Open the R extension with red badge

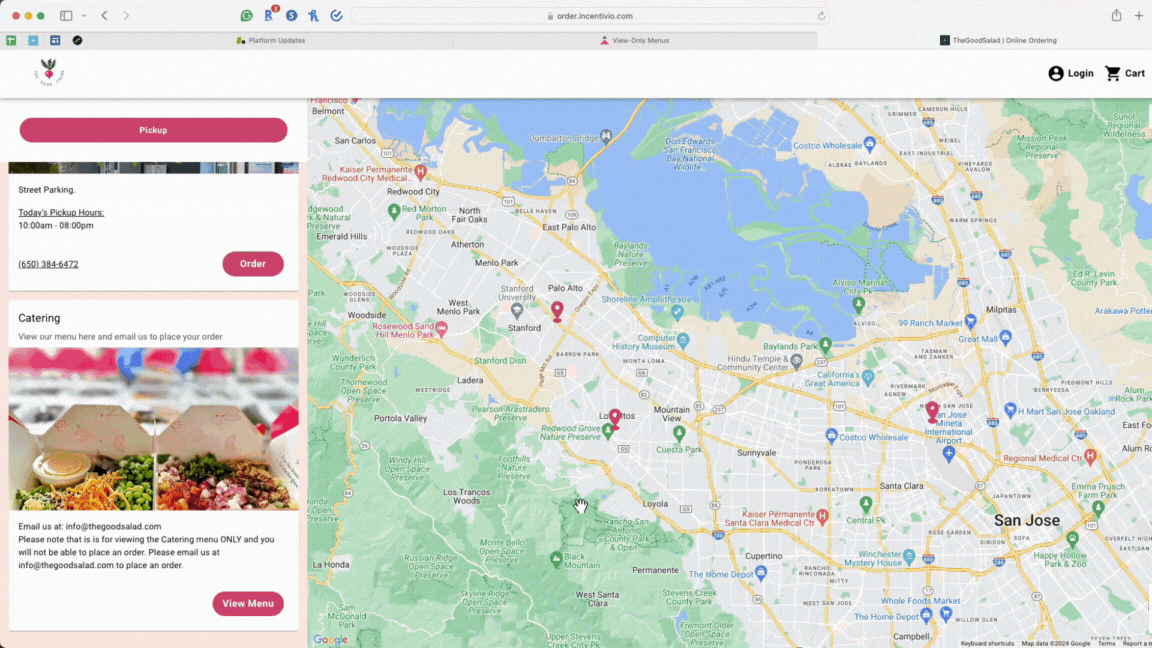(x=270, y=14)
